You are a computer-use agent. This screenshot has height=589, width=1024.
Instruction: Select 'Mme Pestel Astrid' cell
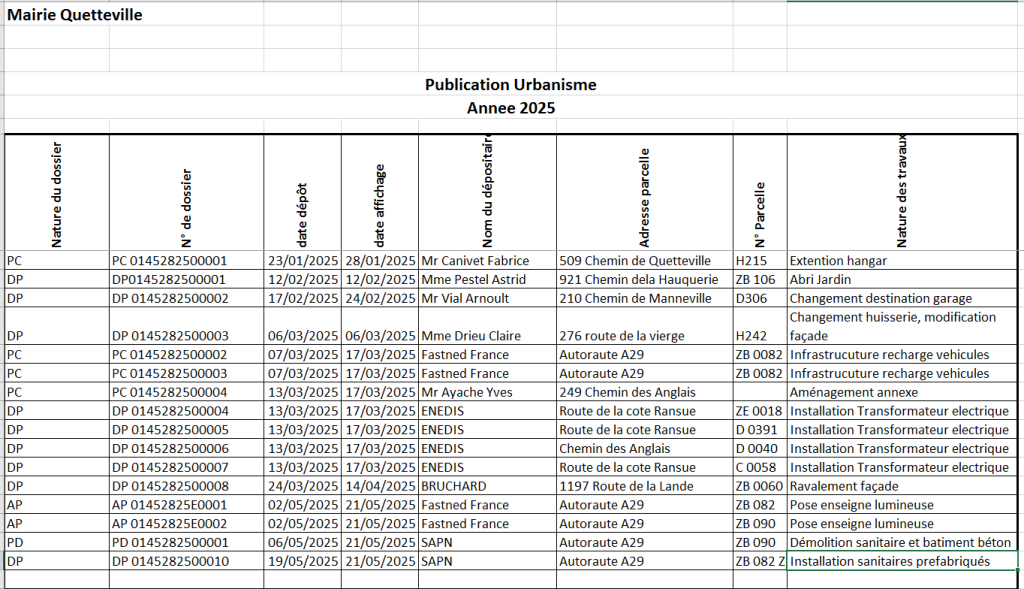coord(487,279)
